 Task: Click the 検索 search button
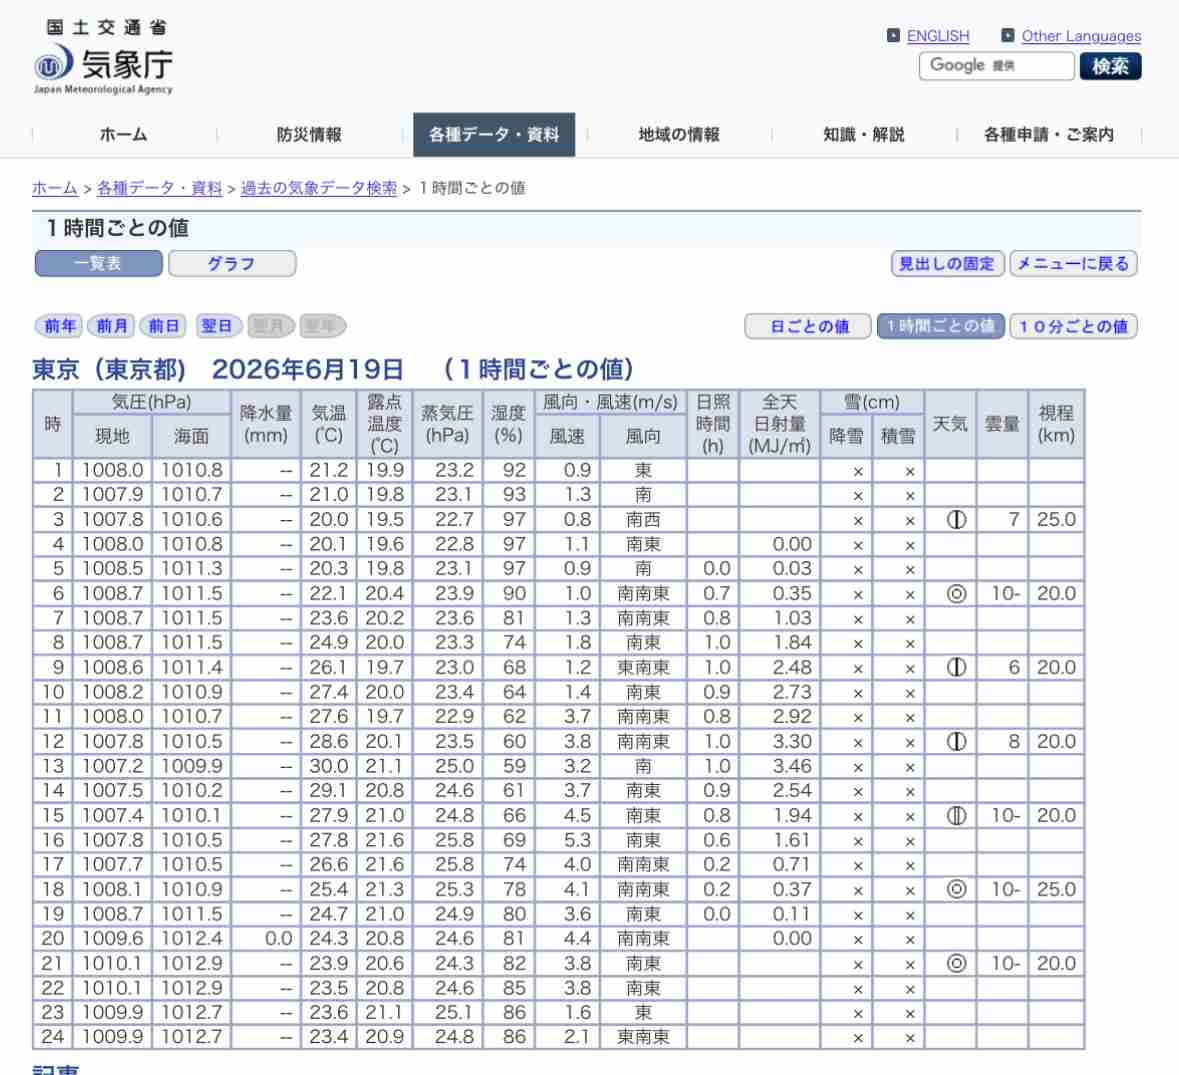point(1111,66)
